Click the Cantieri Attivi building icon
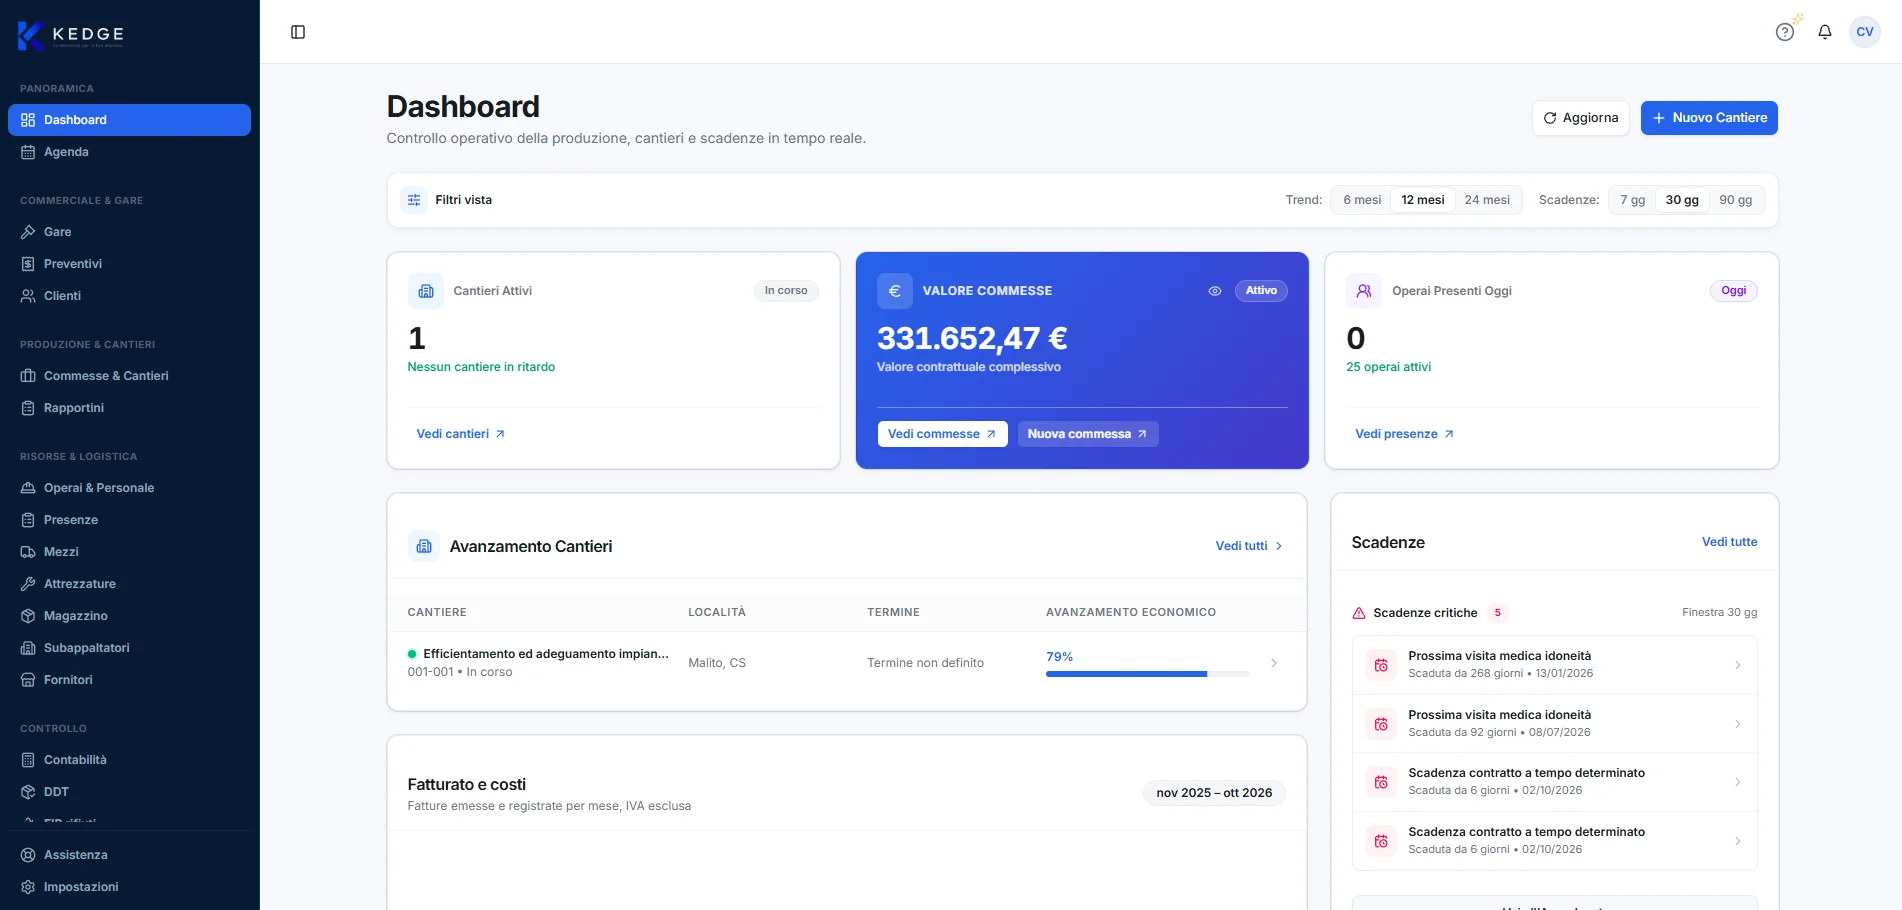 click(426, 291)
